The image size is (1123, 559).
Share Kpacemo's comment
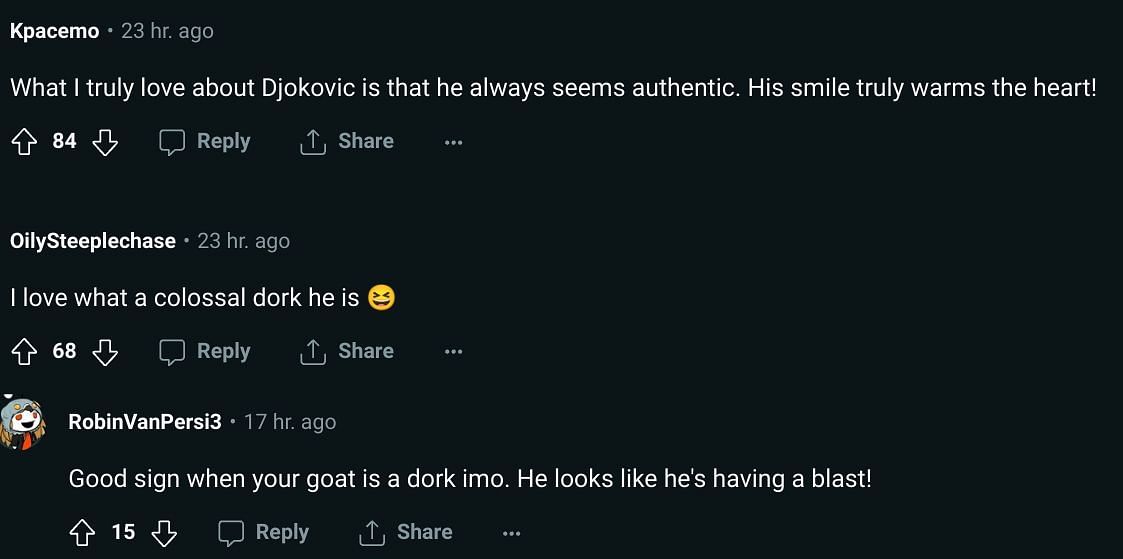pos(347,142)
